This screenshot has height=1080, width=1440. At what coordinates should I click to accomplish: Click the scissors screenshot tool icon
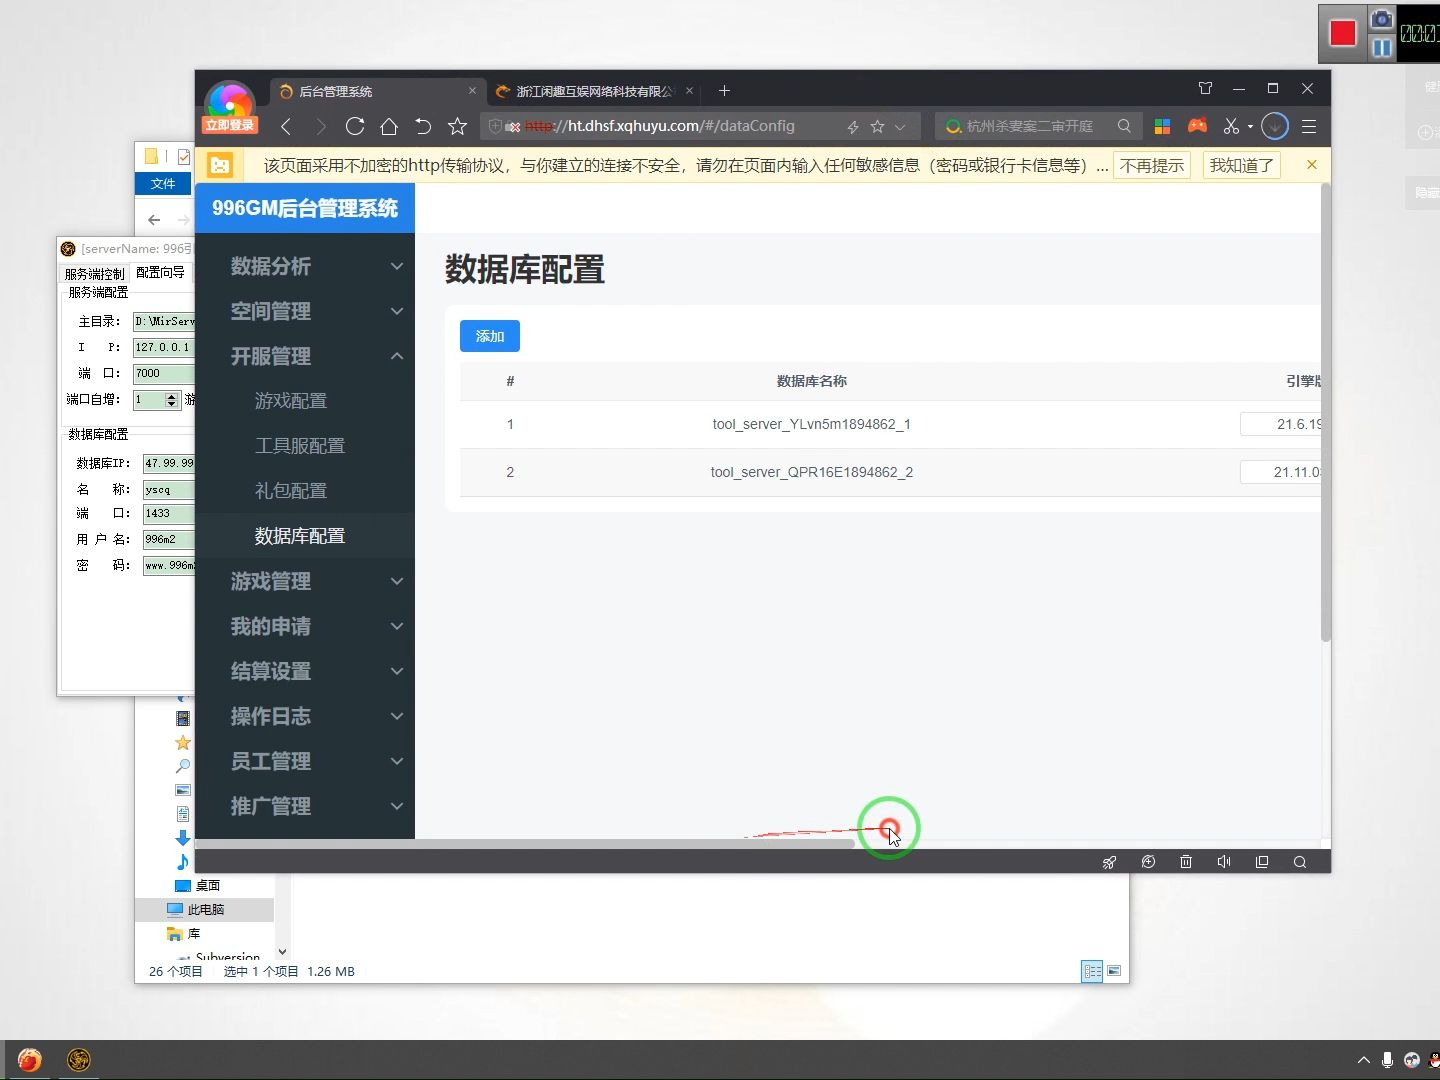1231,126
